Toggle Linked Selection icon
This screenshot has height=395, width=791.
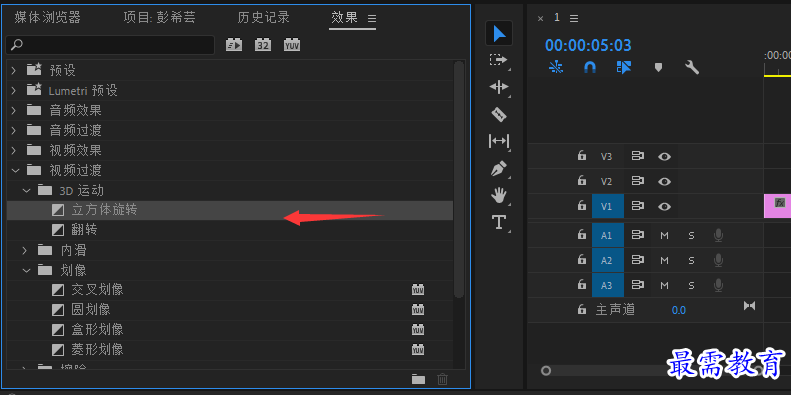point(624,67)
